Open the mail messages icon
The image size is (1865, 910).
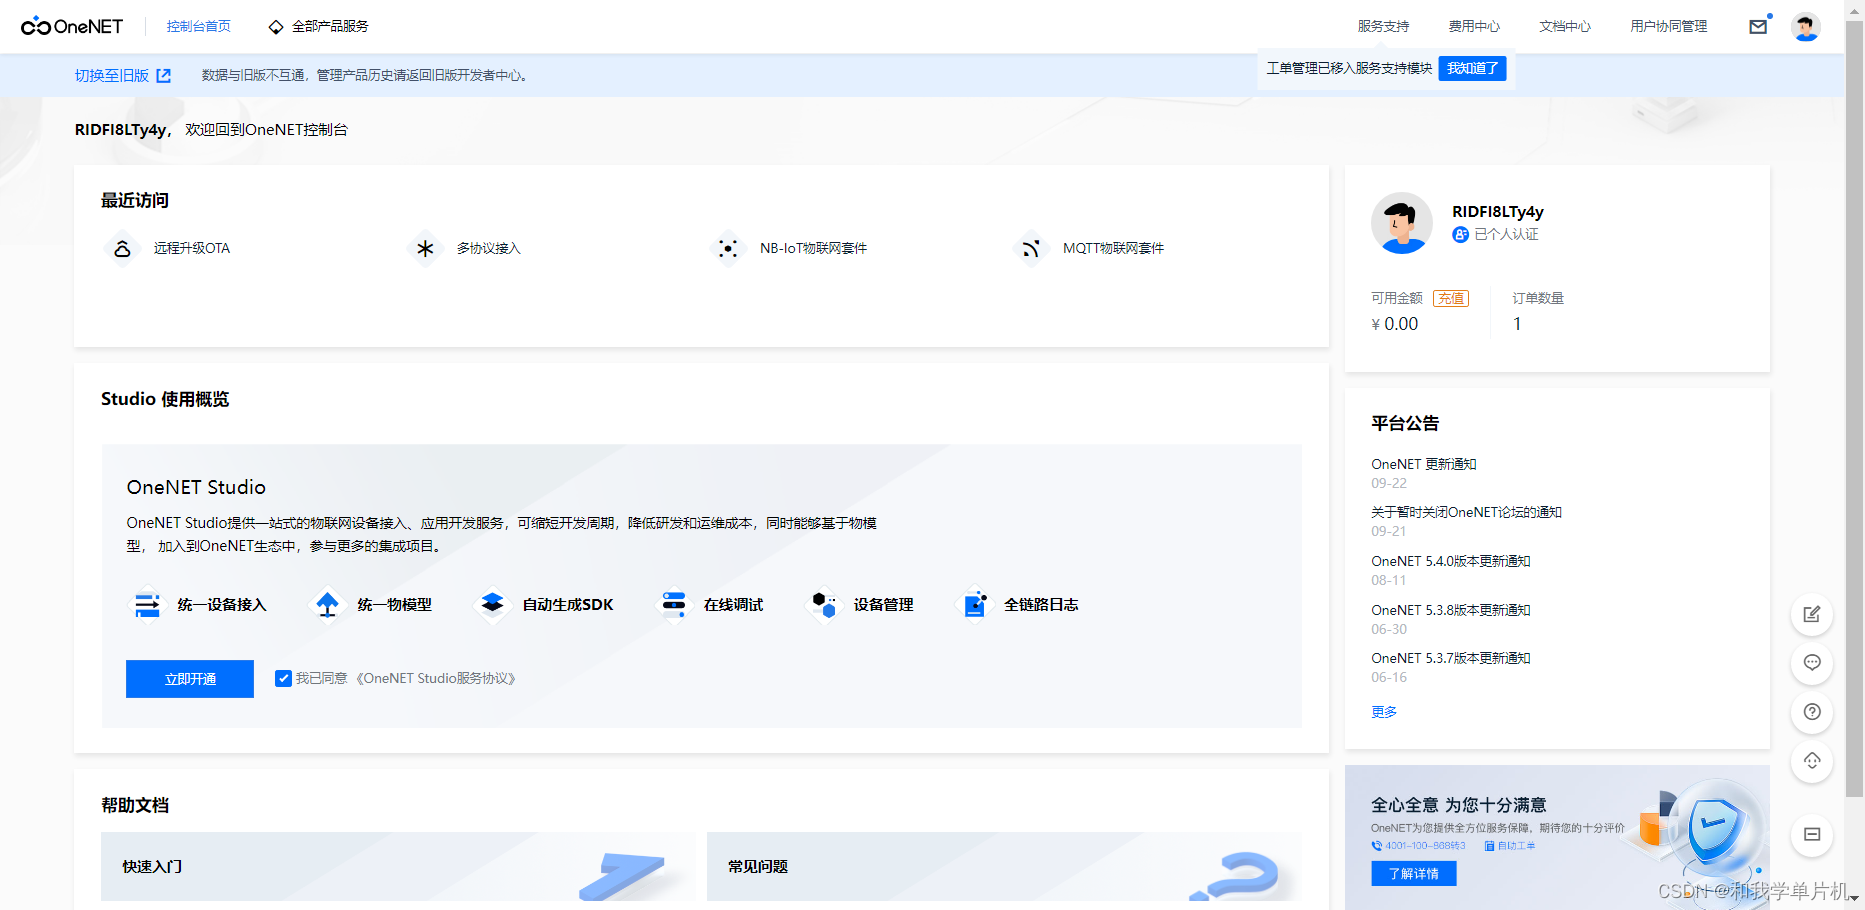pos(1758,27)
